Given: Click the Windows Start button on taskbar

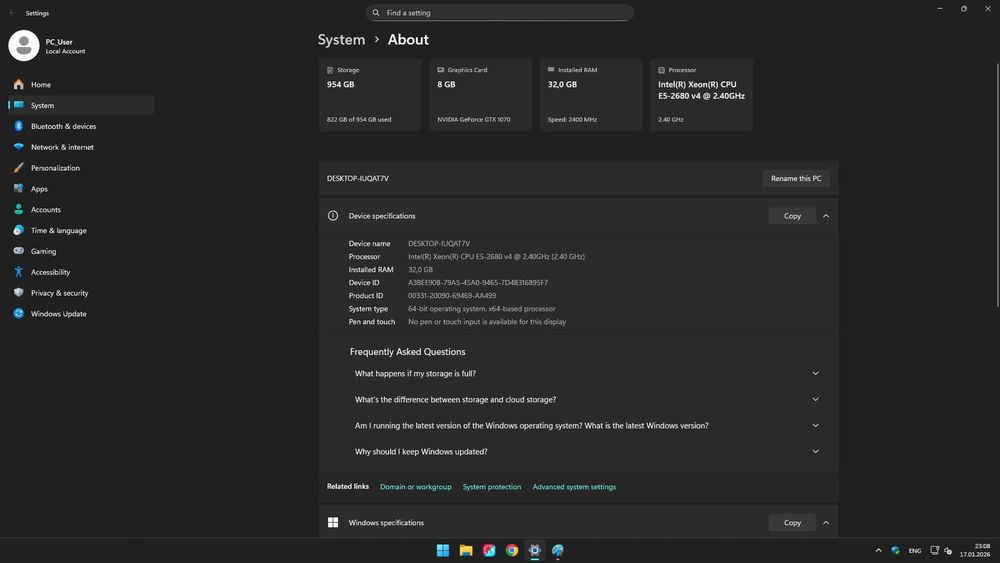Looking at the screenshot, I should click(x=443, y=550).
